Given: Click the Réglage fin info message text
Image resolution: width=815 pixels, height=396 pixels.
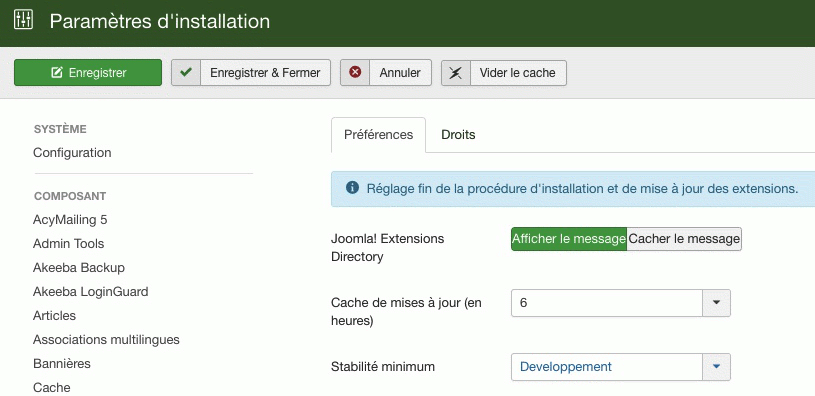Looking at the screenshot, I should coord(582,188).
